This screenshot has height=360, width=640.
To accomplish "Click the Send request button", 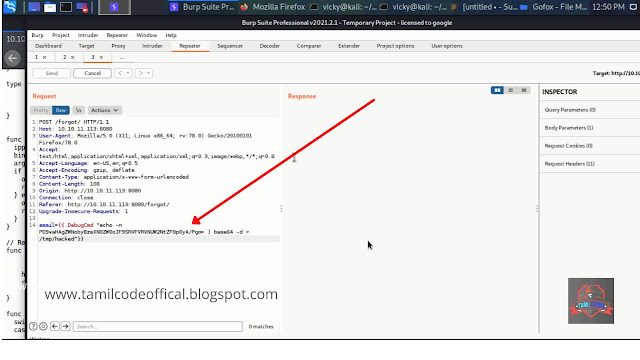I will pos(51,73).
